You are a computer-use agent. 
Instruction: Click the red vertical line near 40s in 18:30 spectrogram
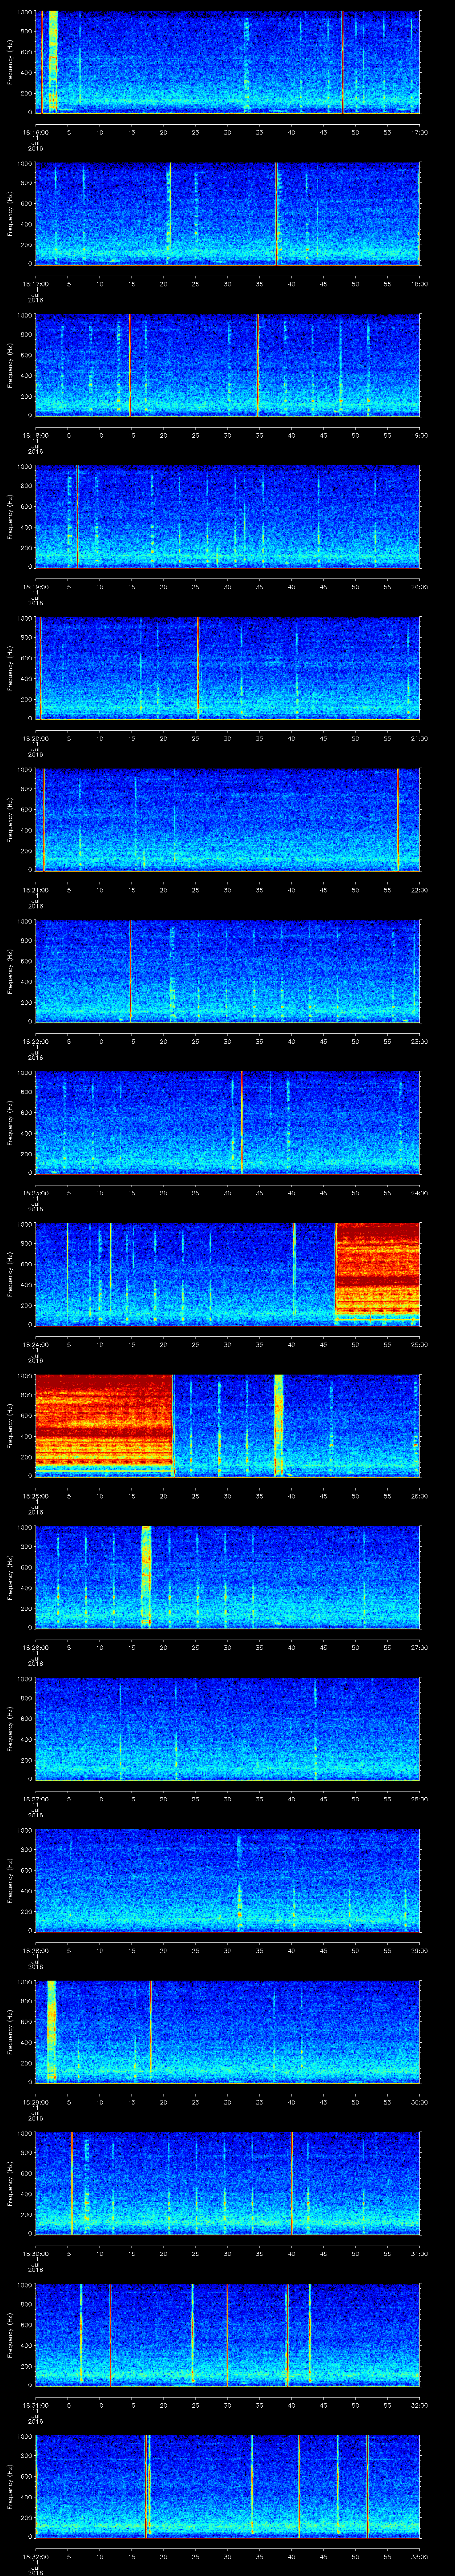coord(291,2183)
